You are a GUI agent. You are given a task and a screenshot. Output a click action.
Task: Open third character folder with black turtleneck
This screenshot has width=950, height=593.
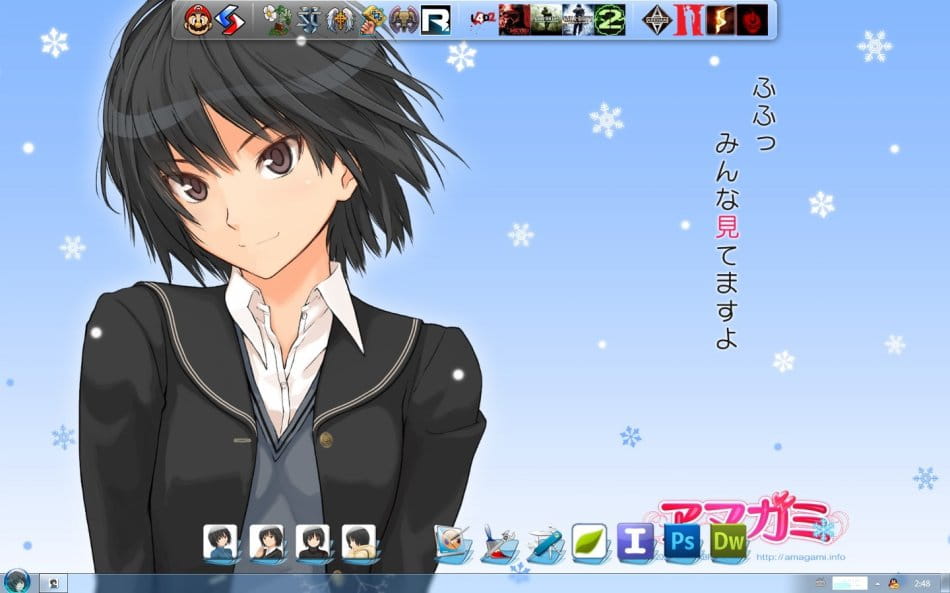[x=313, y=544]
